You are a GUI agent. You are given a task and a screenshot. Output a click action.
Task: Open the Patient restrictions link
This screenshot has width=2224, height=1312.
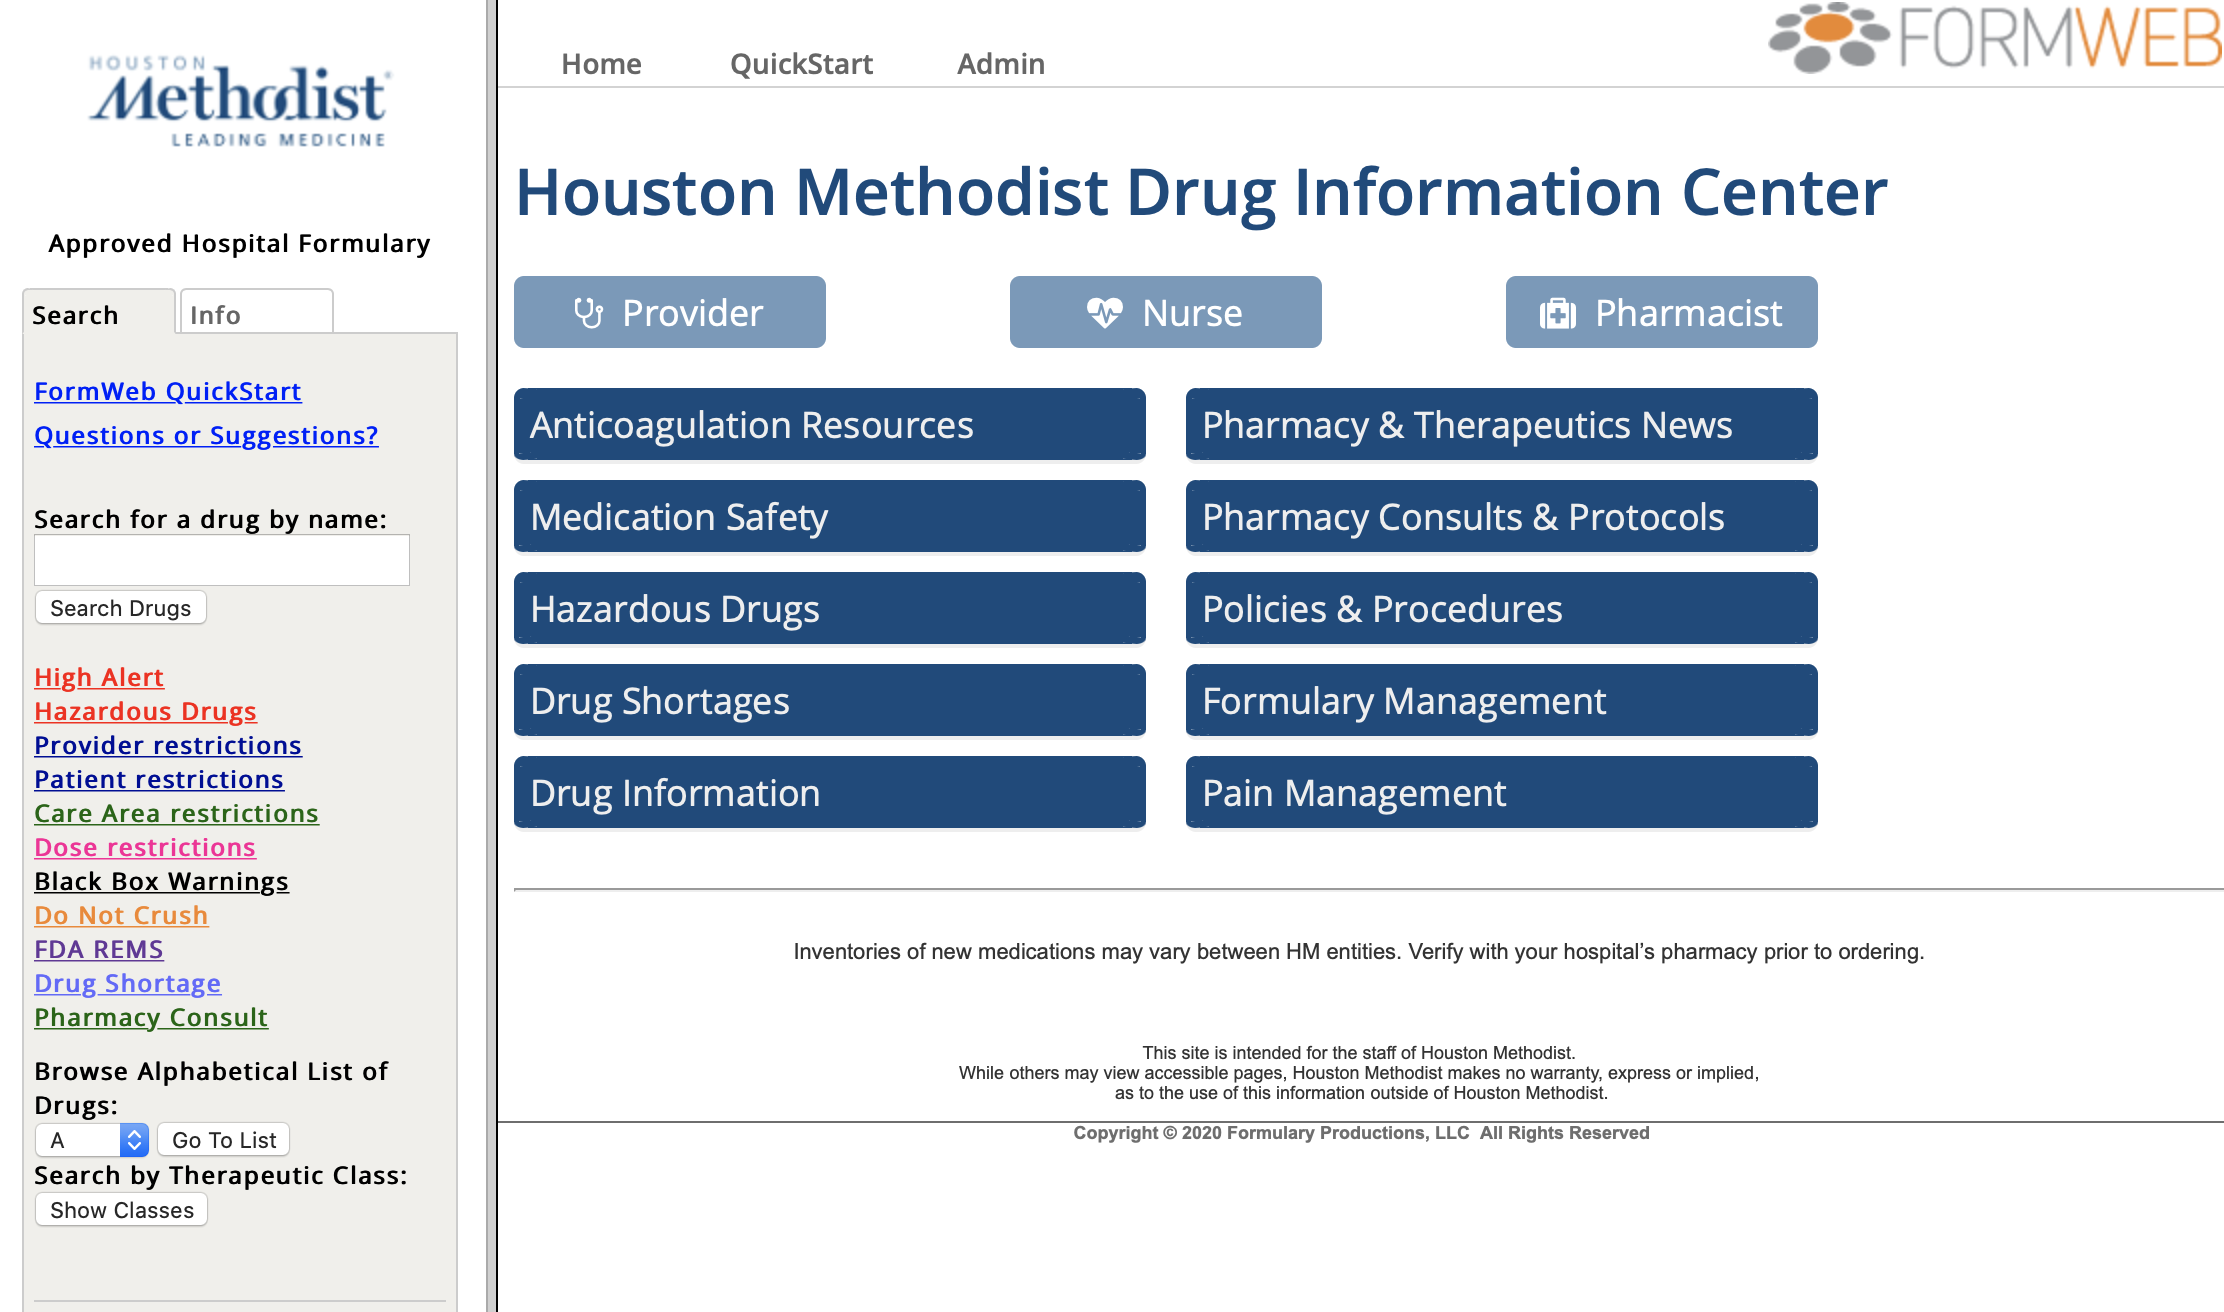[159, 779]
